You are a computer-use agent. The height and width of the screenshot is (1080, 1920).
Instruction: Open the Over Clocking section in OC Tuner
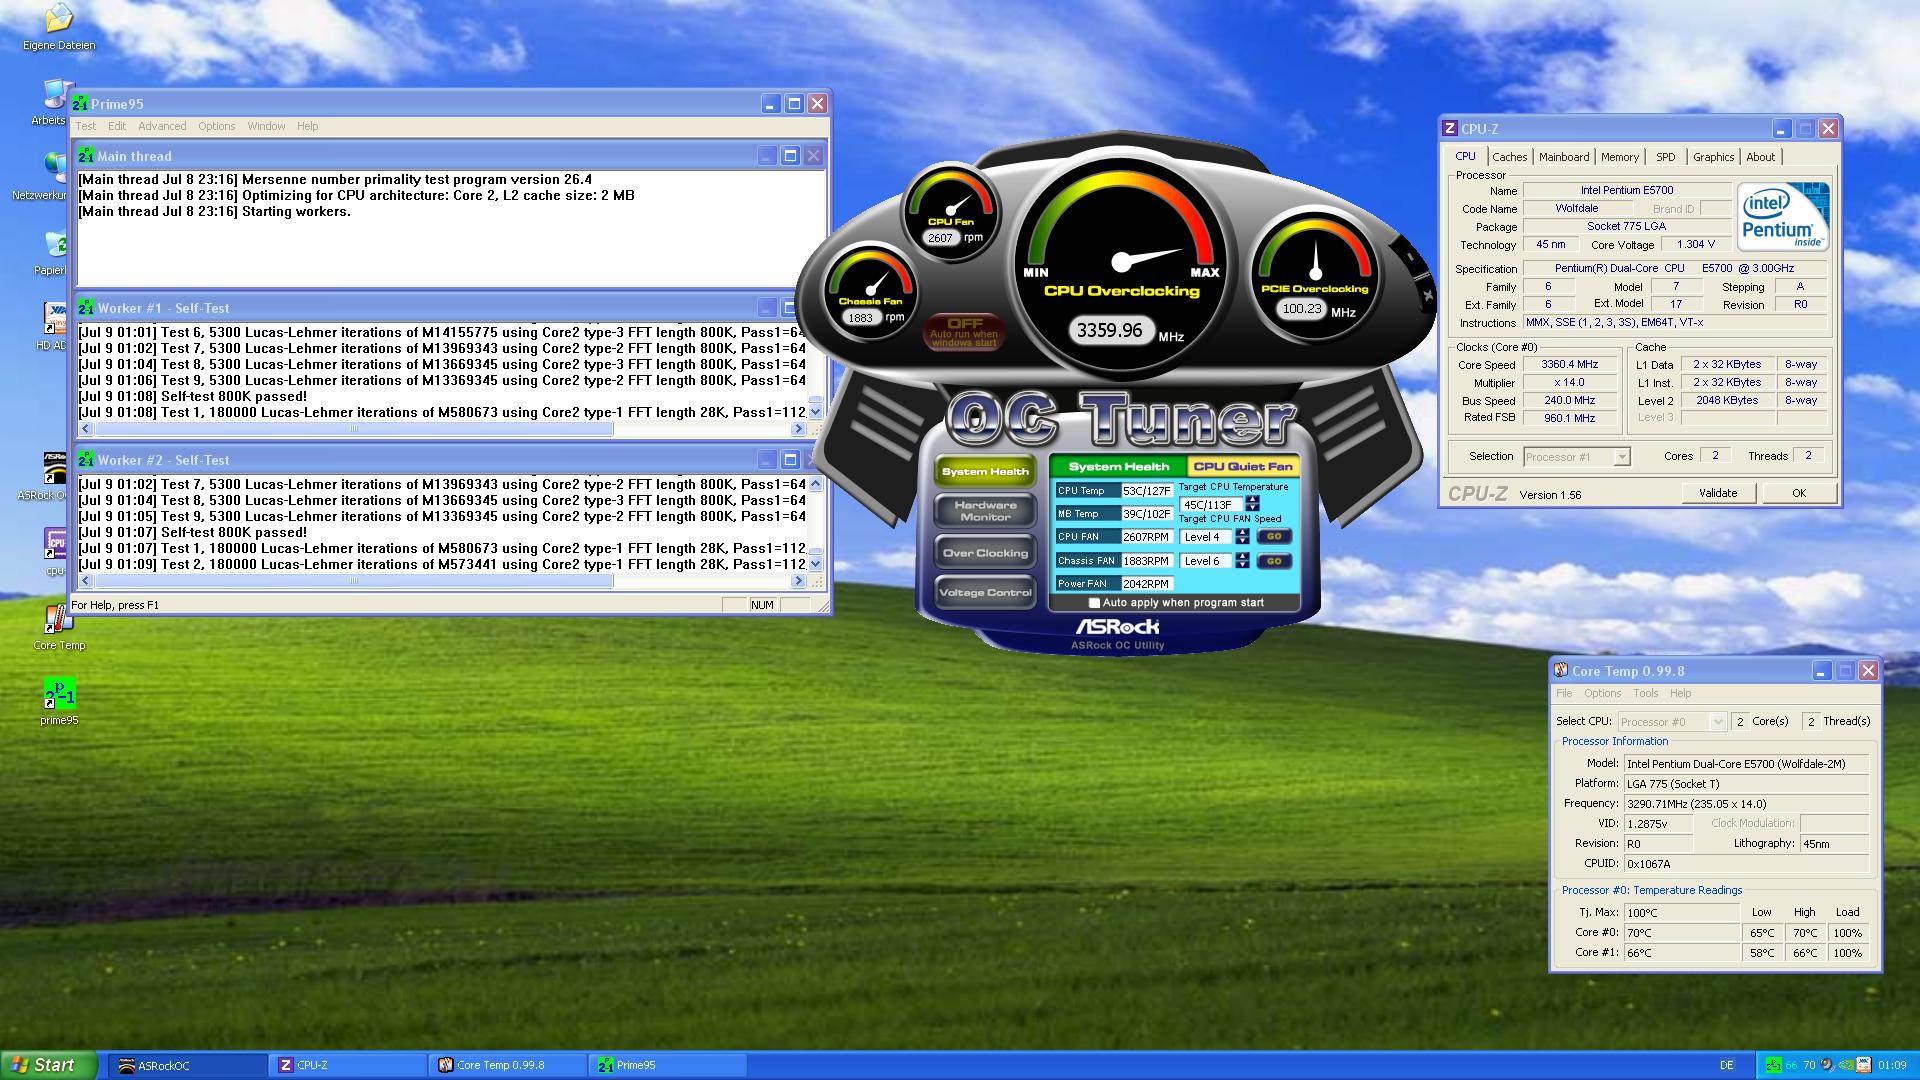tap(985, 553)
